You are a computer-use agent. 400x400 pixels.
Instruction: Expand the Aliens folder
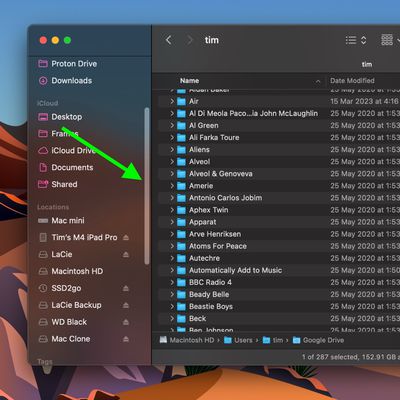[x=172, y=150]
